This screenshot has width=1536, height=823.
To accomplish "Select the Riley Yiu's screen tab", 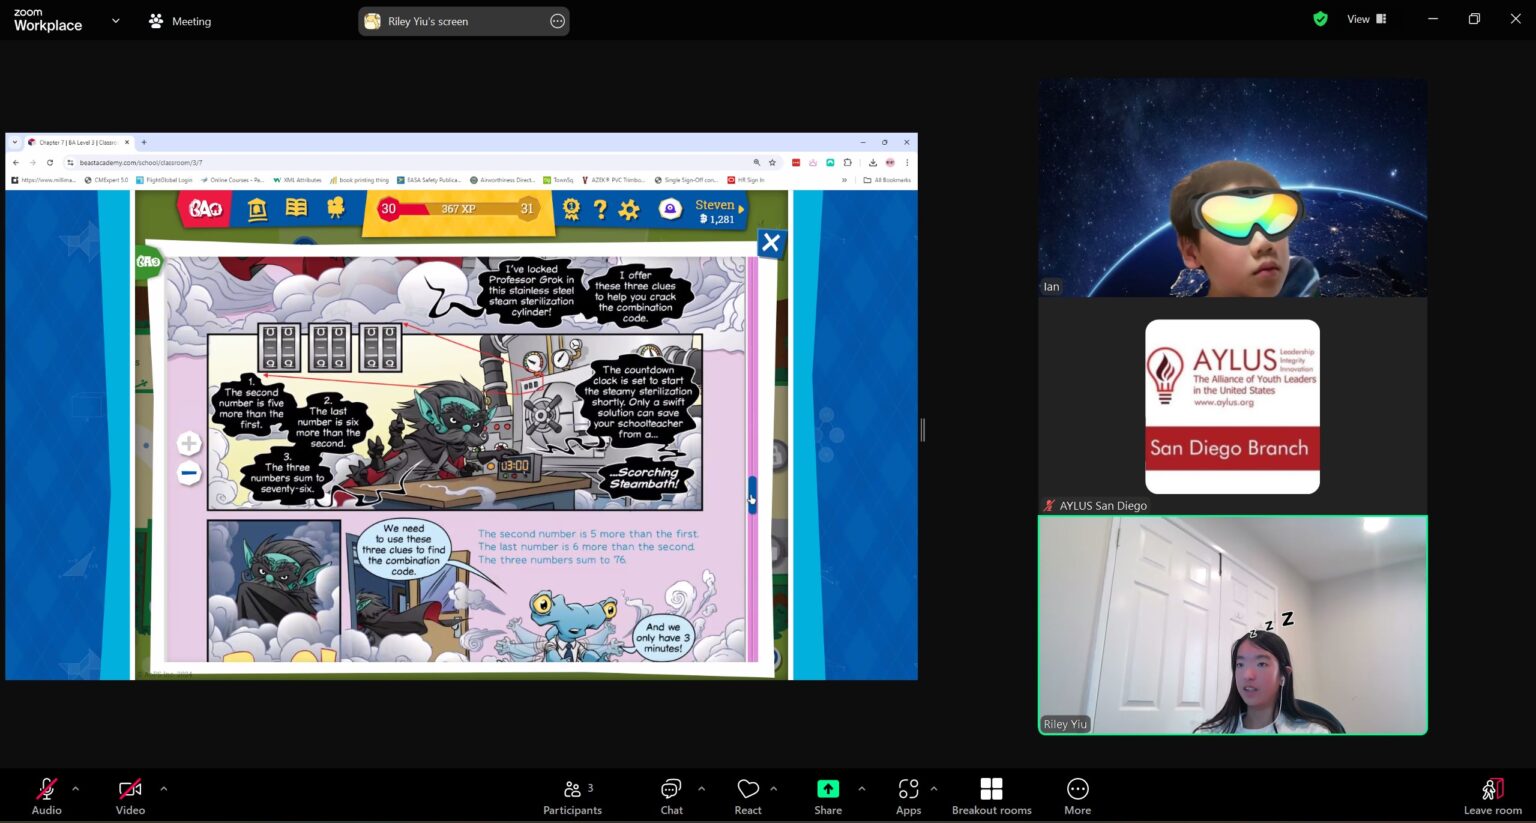I will click(x=463, y=21).
